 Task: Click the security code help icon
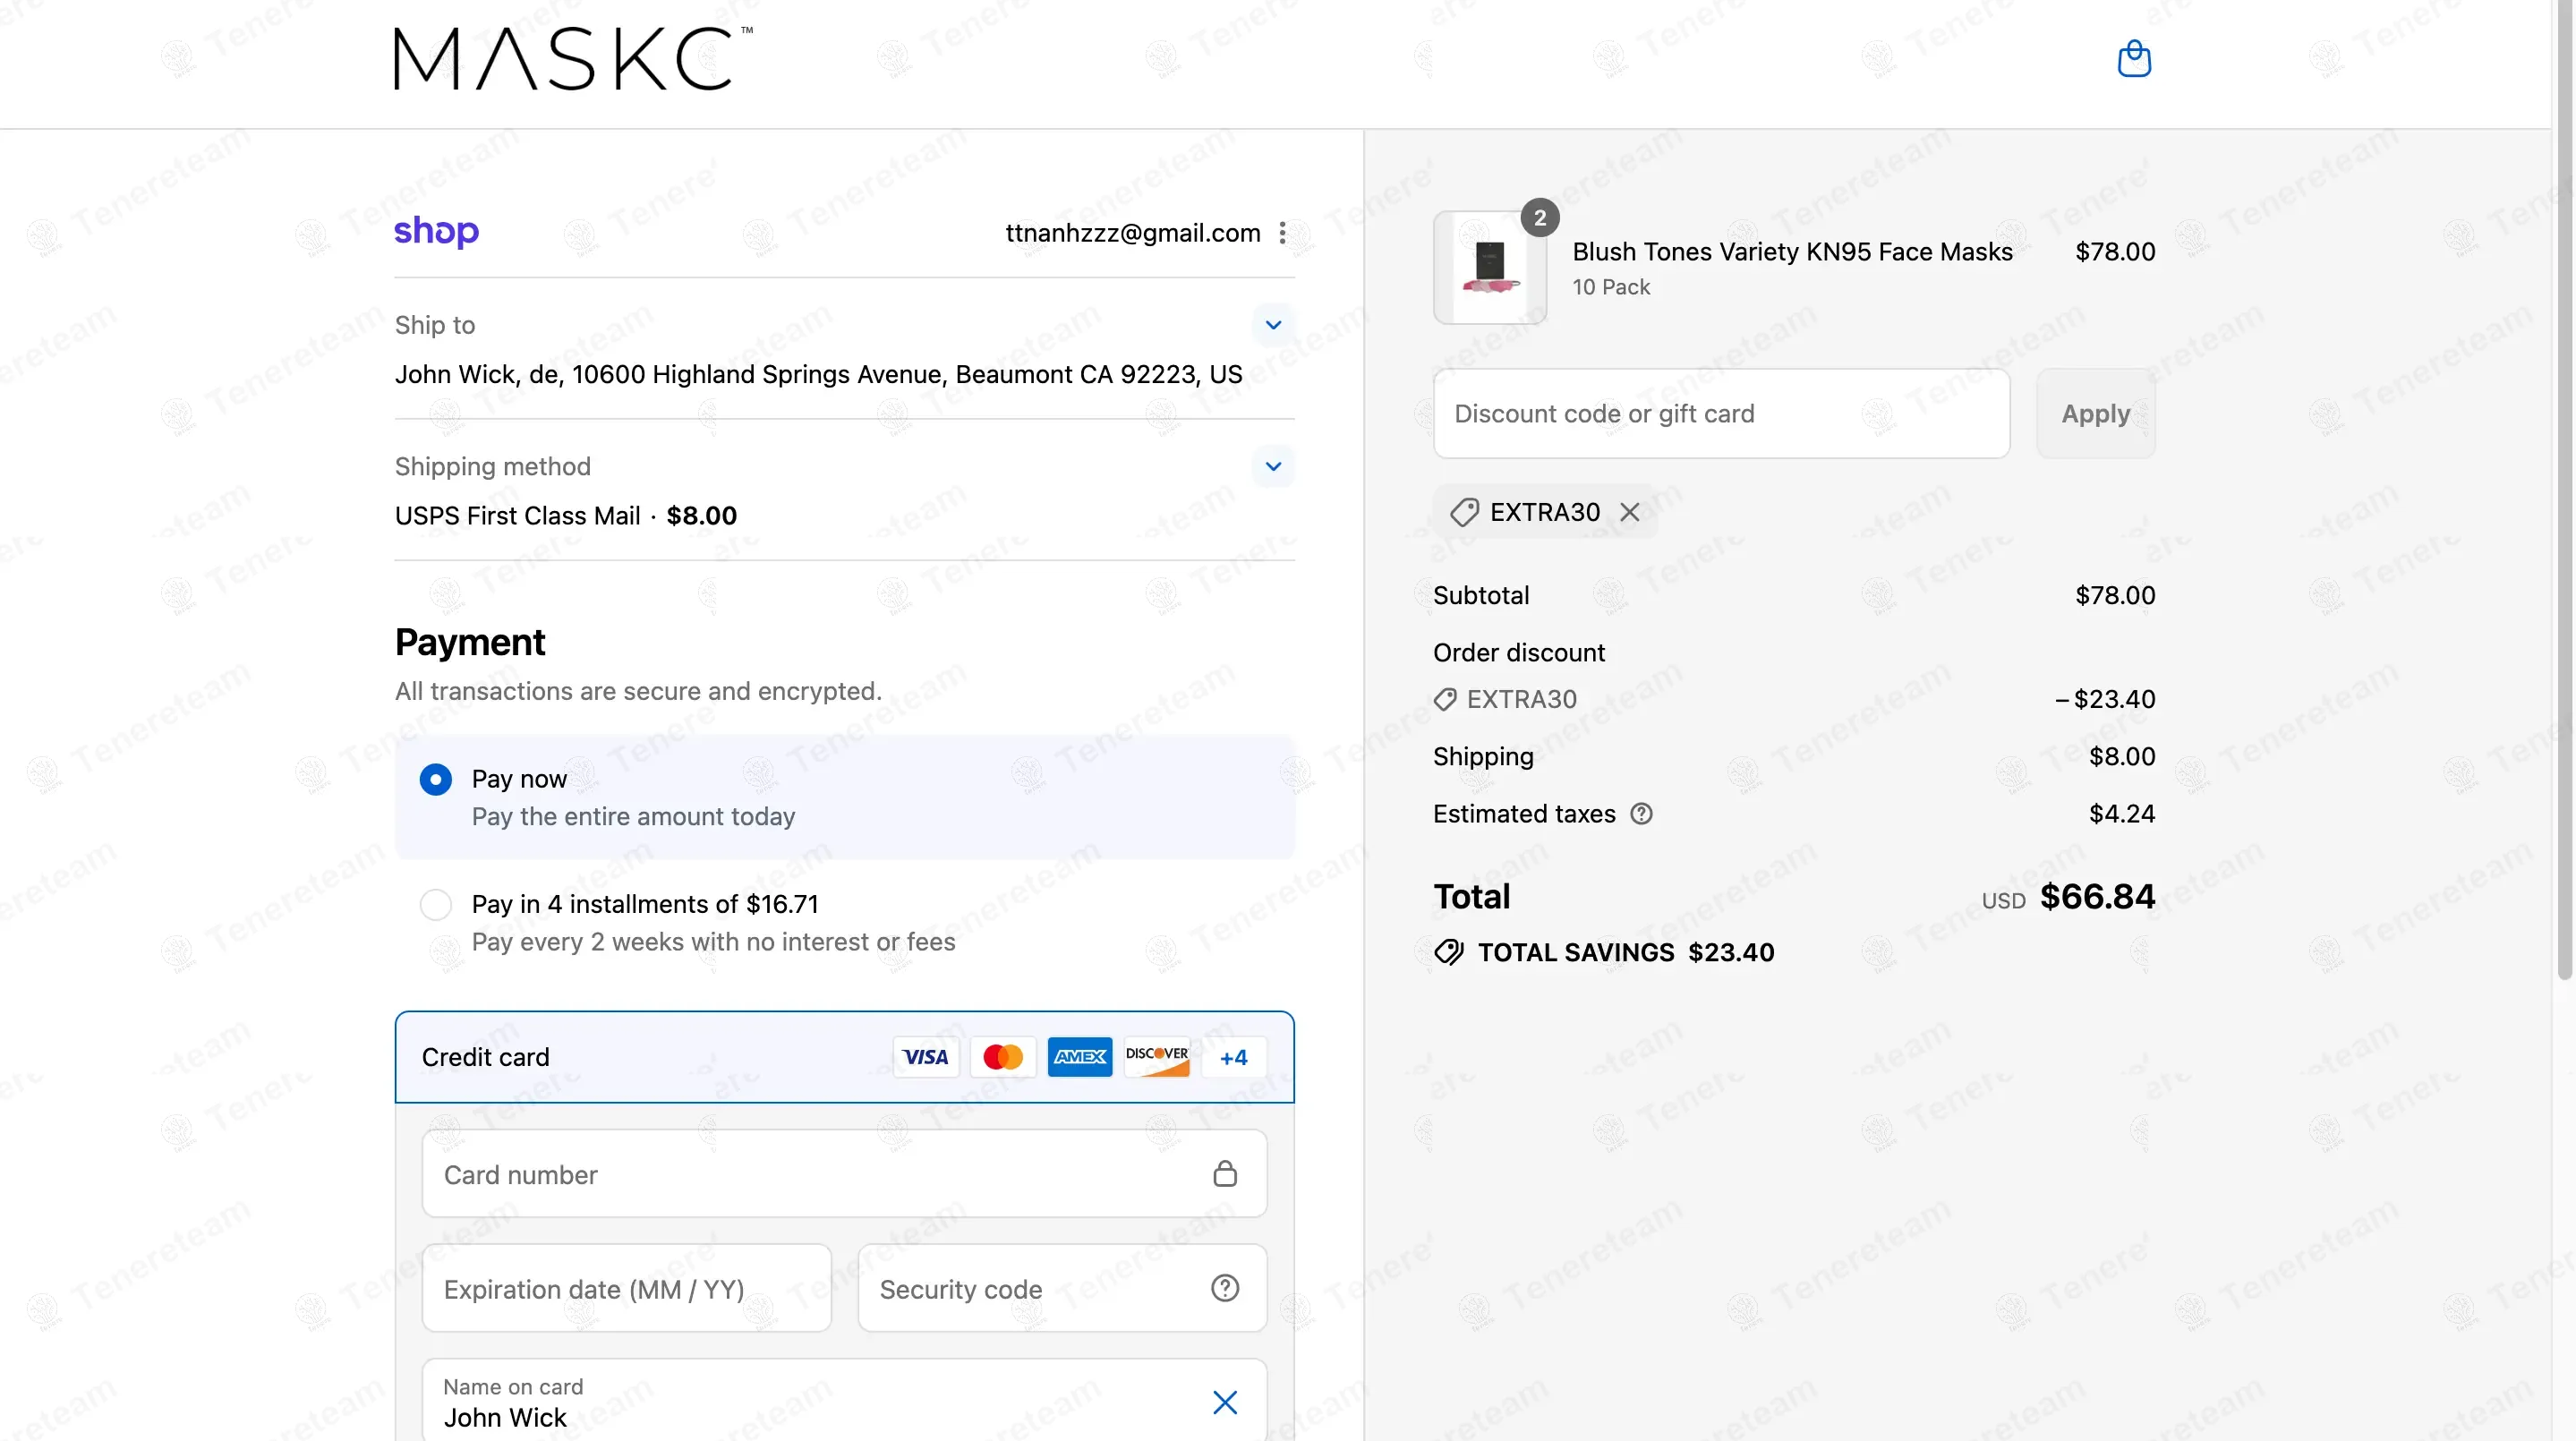pos(1225,1288)
